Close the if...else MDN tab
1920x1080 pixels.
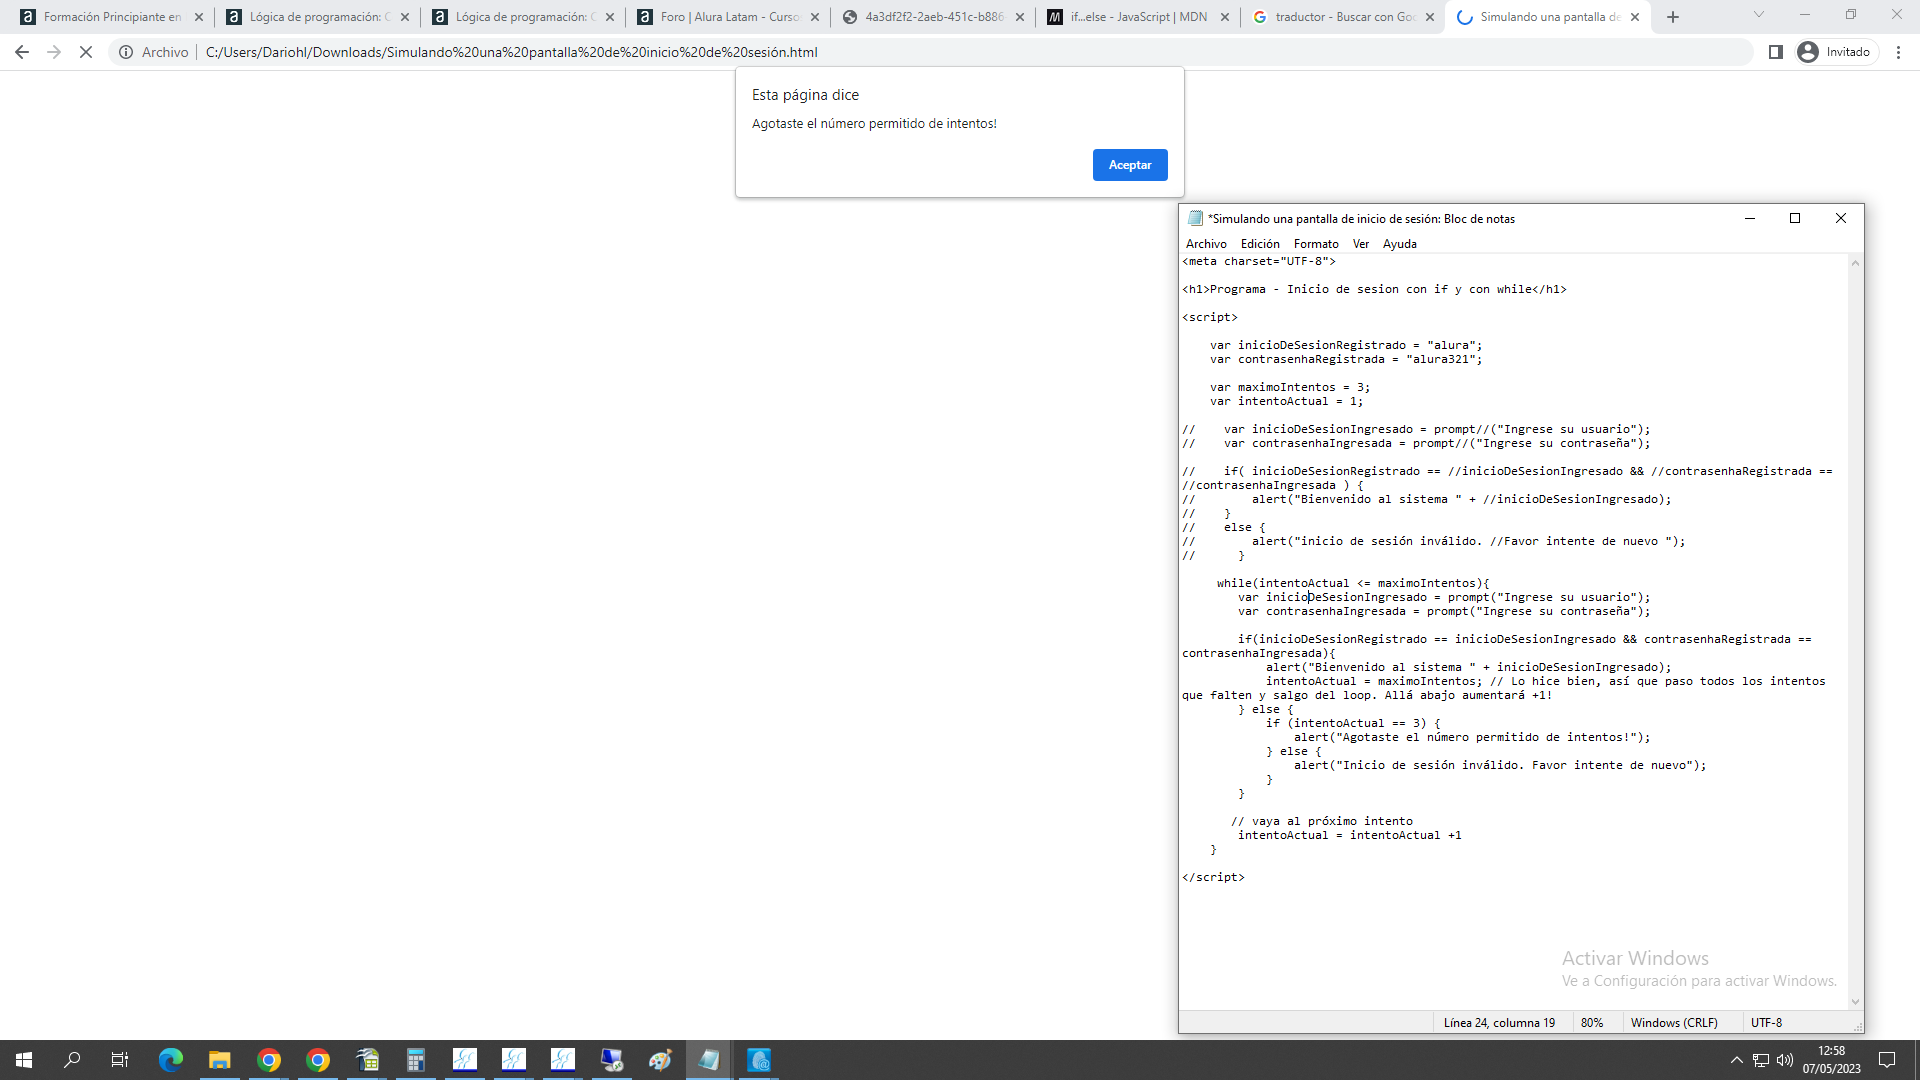click(x=1225, y=17)
